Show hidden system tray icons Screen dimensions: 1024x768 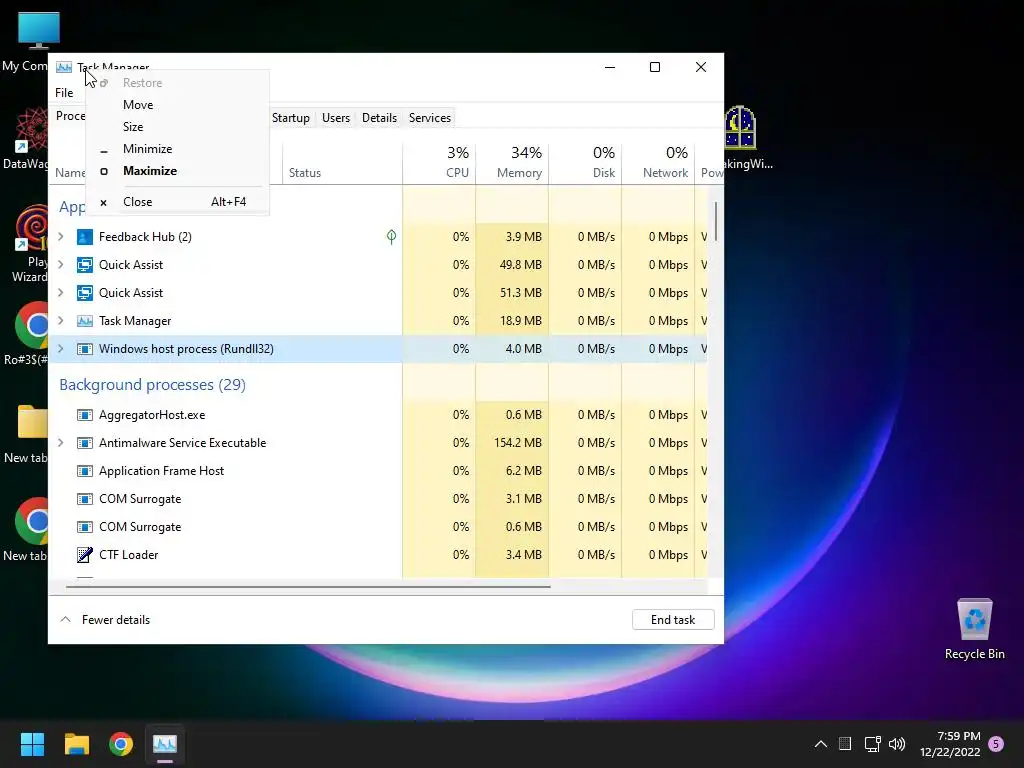[821, 744]
